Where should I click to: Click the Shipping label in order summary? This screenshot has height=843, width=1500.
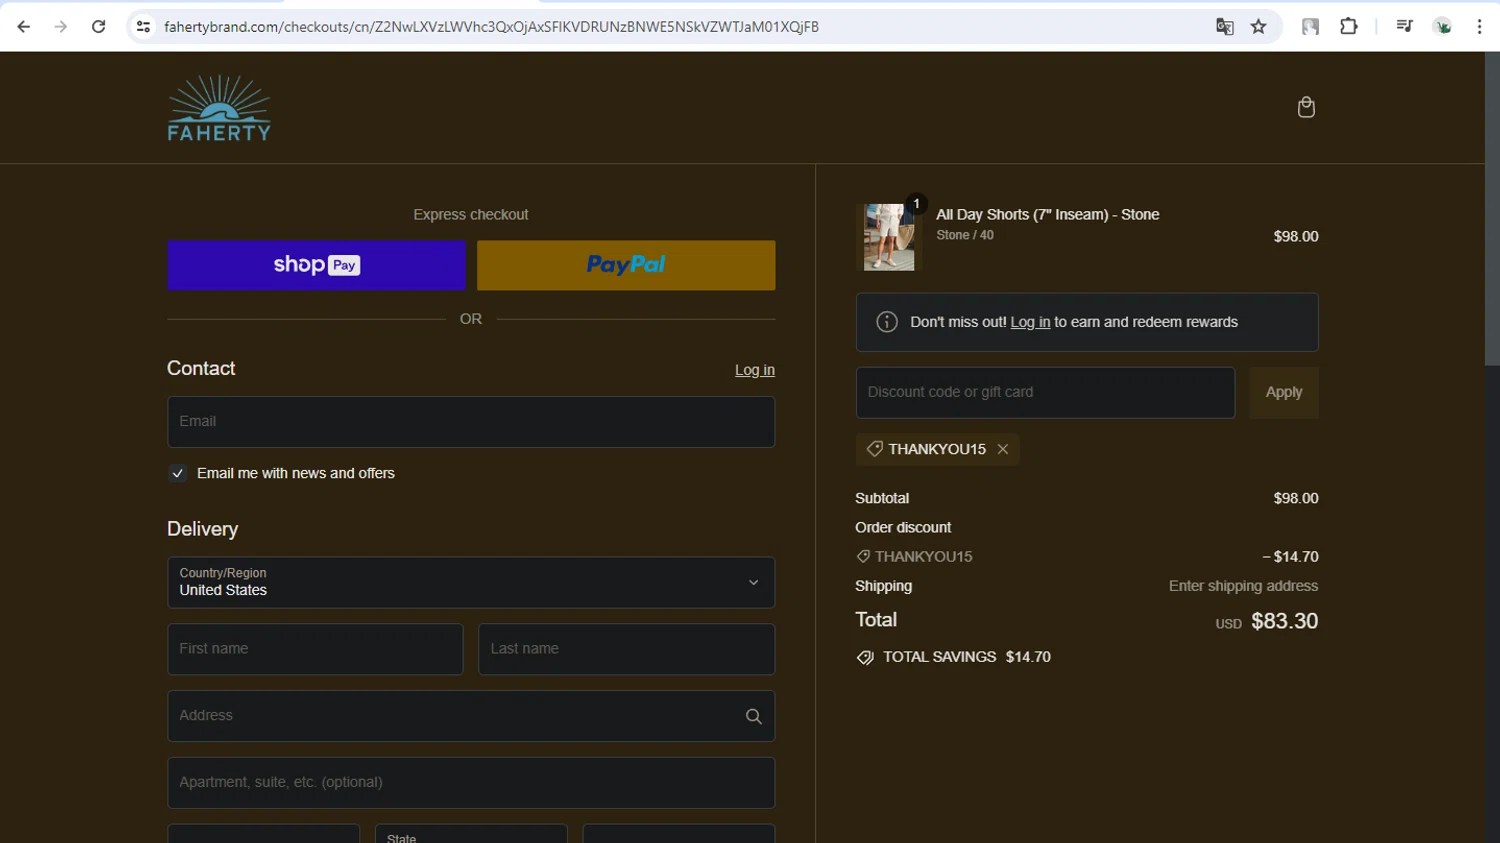883,586
